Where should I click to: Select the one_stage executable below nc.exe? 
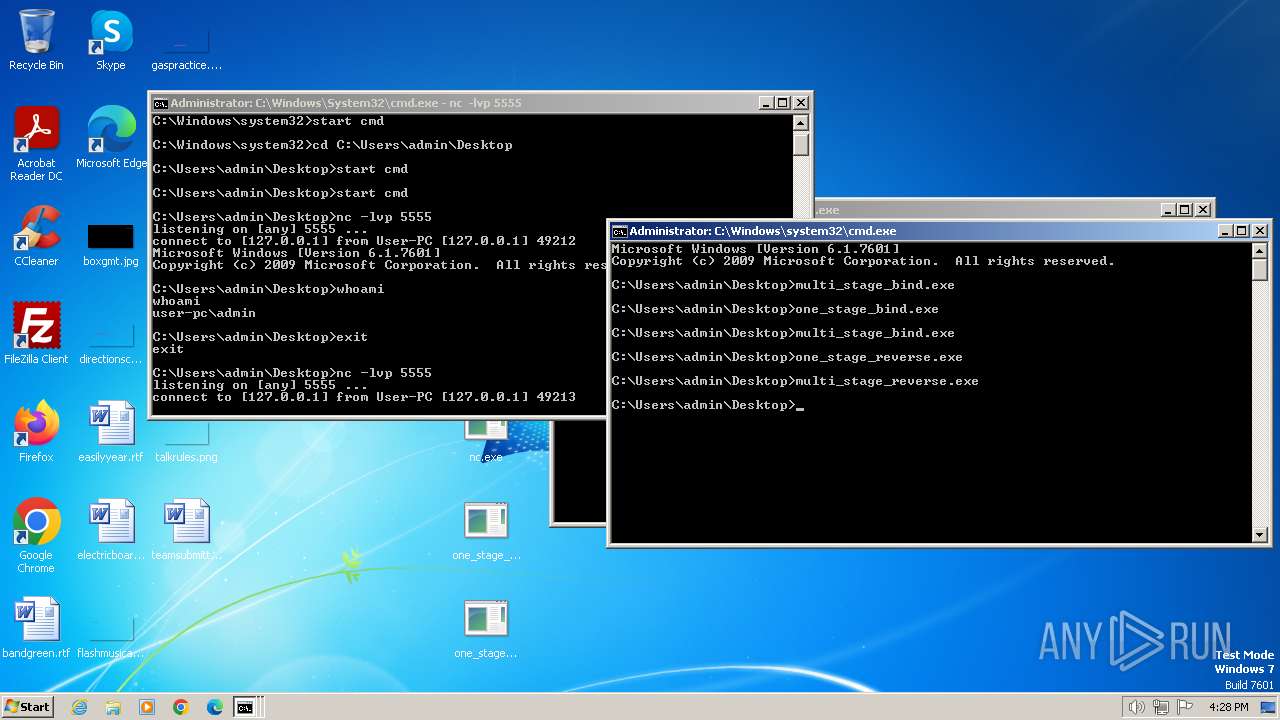(486, 530)
